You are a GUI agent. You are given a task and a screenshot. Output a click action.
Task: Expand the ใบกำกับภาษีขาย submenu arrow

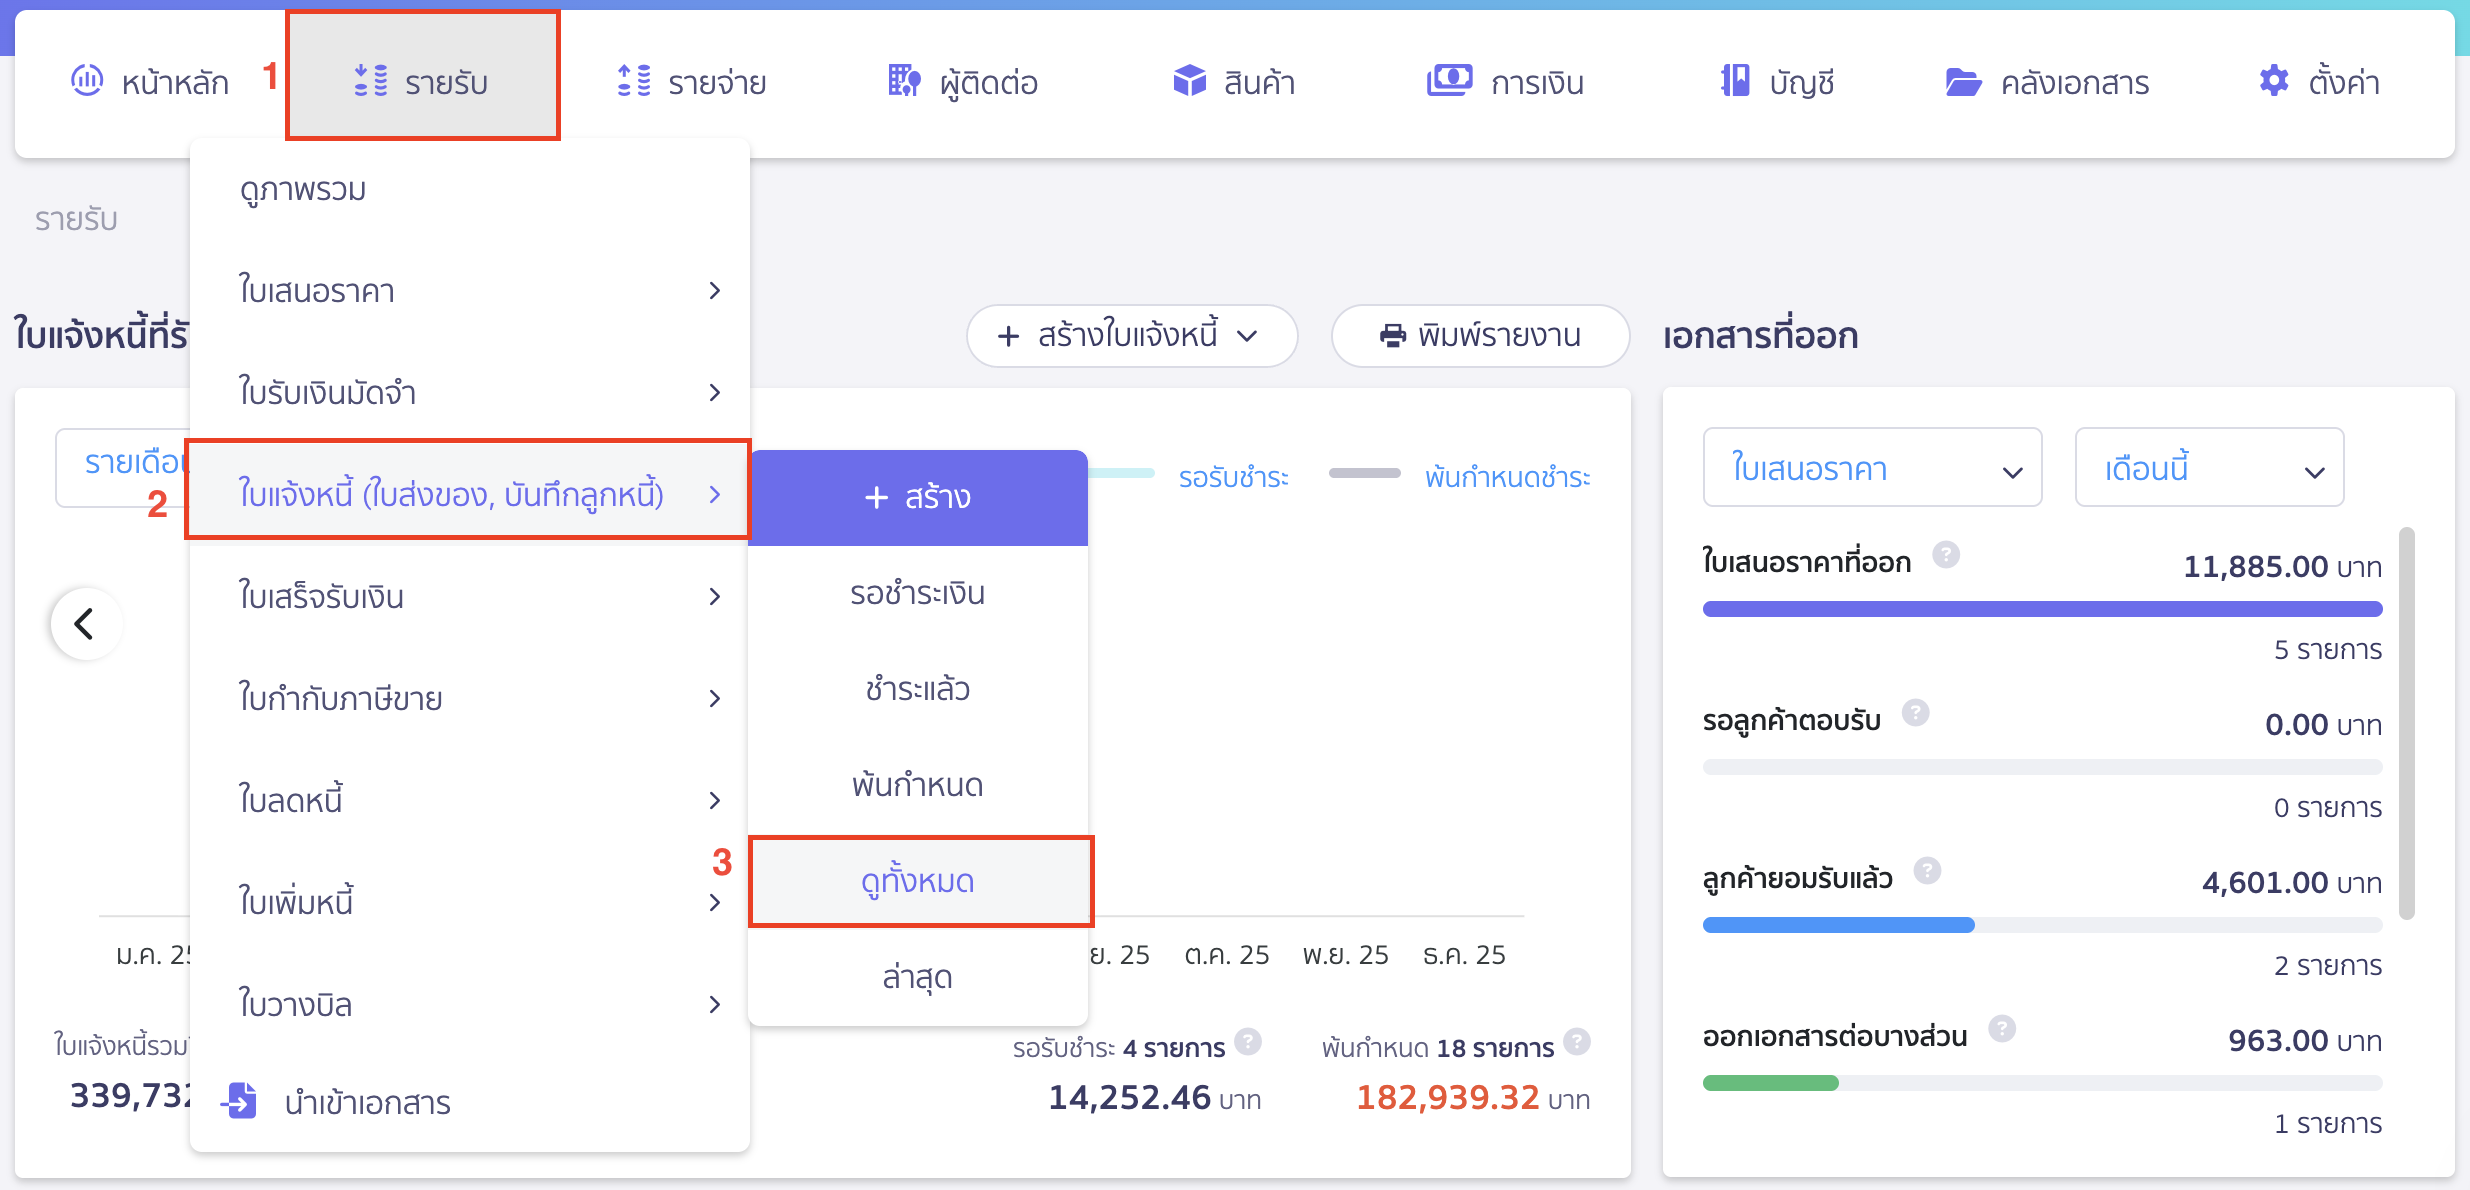[x=714, y=698]
